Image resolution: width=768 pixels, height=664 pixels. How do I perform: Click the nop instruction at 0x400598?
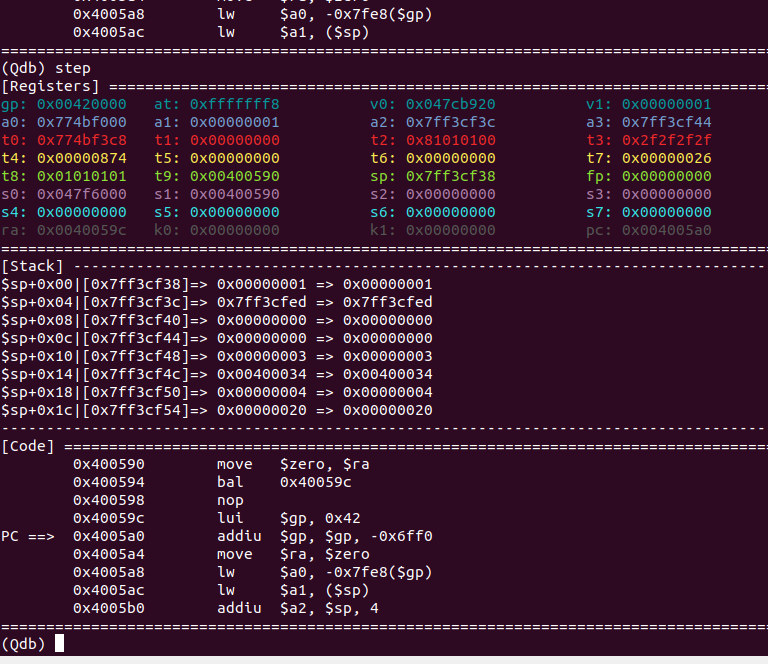point(230,501)
